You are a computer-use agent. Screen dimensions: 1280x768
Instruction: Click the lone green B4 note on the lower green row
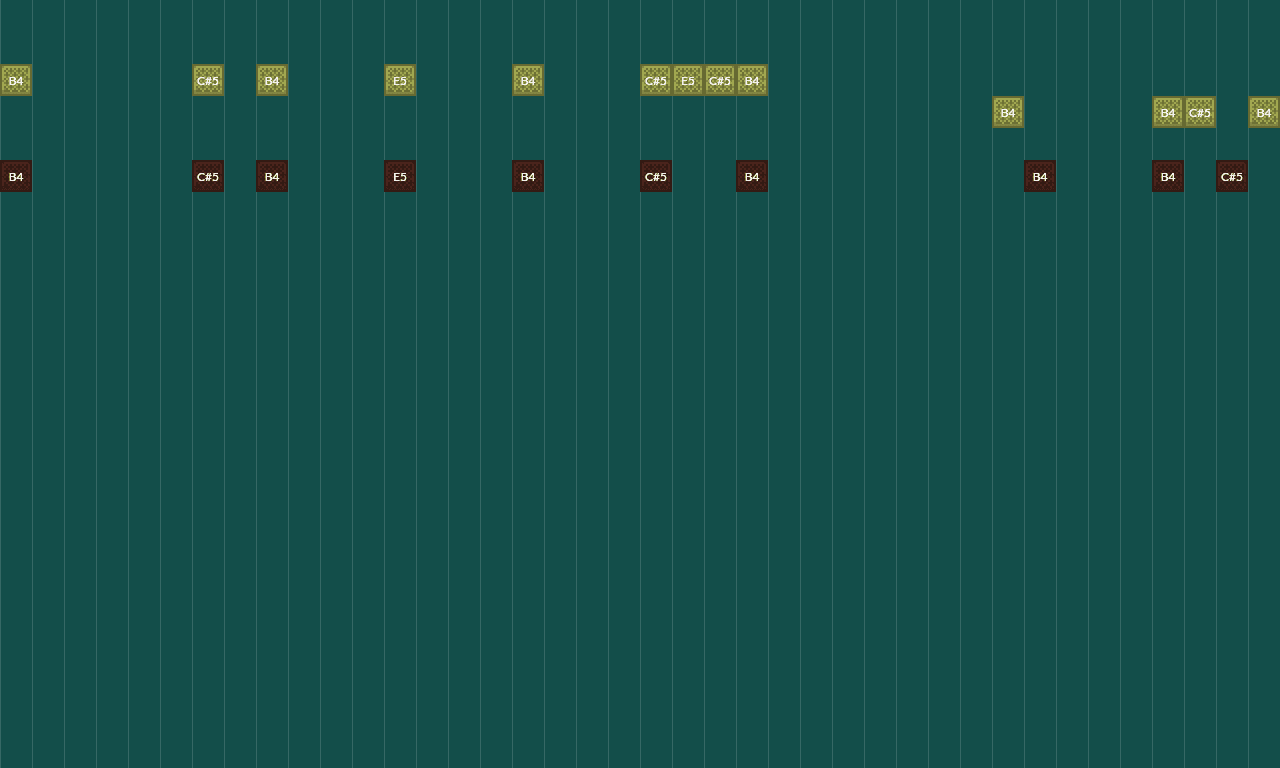(1007, 112)
